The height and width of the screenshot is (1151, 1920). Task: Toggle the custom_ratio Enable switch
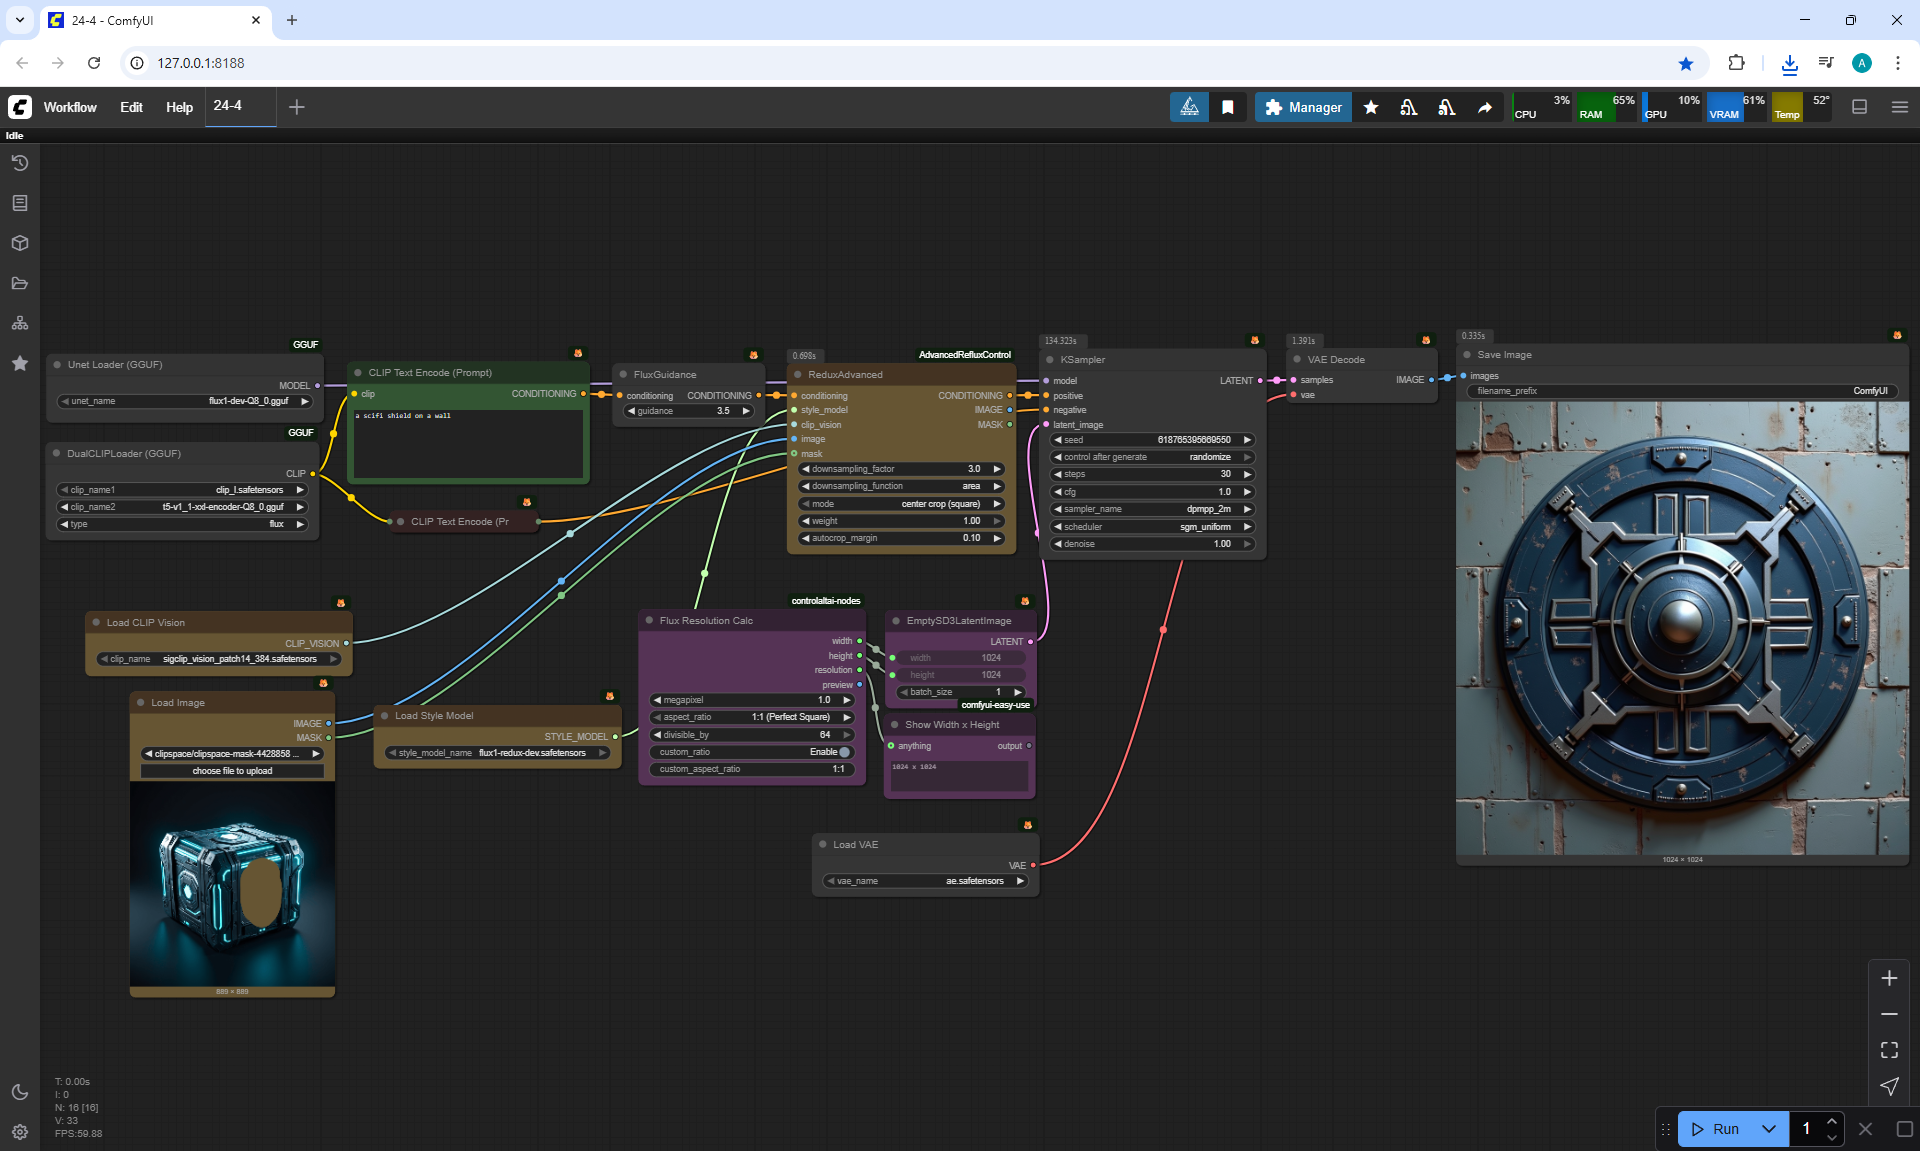[x=843, y=752]
